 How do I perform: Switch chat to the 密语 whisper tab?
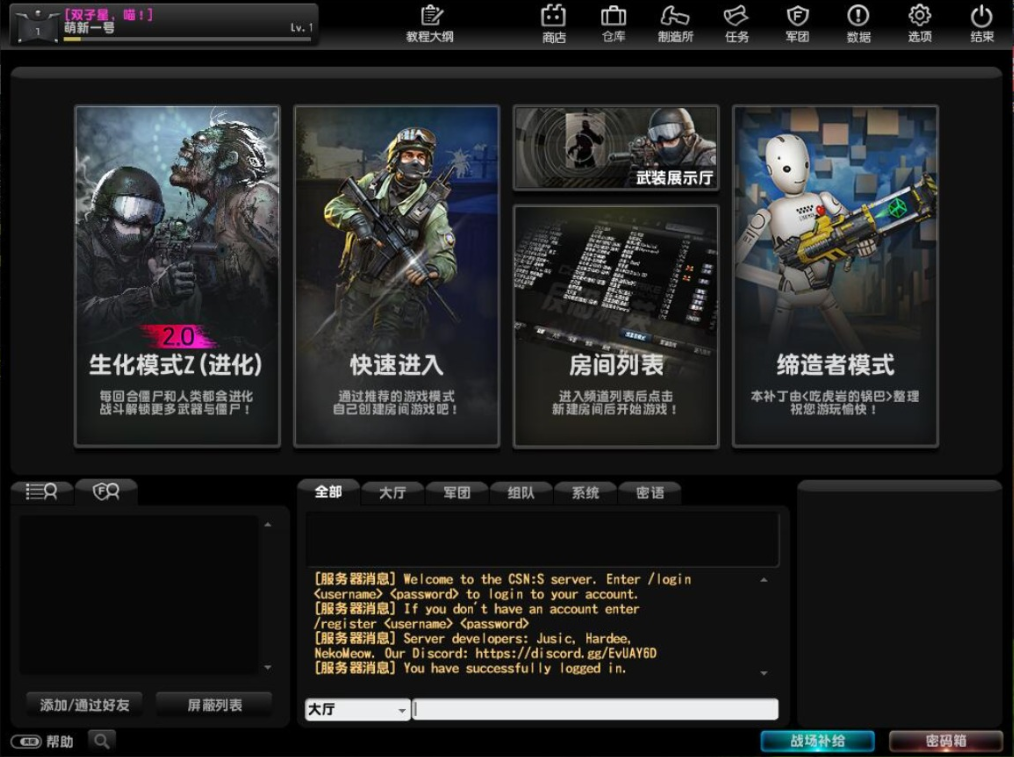(650, 493)
